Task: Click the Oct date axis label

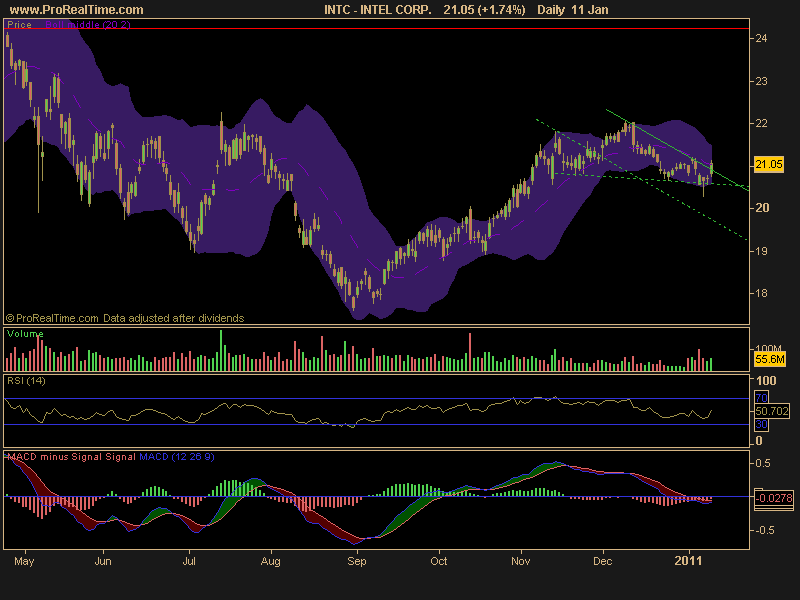Action: (x=439, y=561)
